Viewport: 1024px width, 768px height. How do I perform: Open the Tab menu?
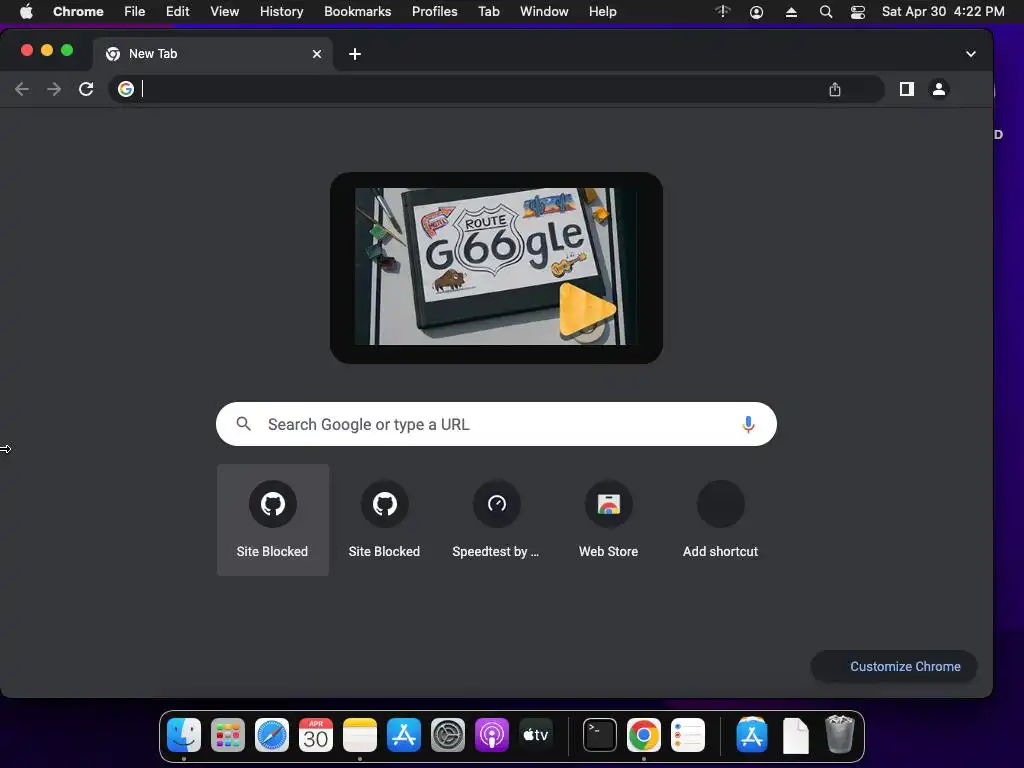coord(488,12)
